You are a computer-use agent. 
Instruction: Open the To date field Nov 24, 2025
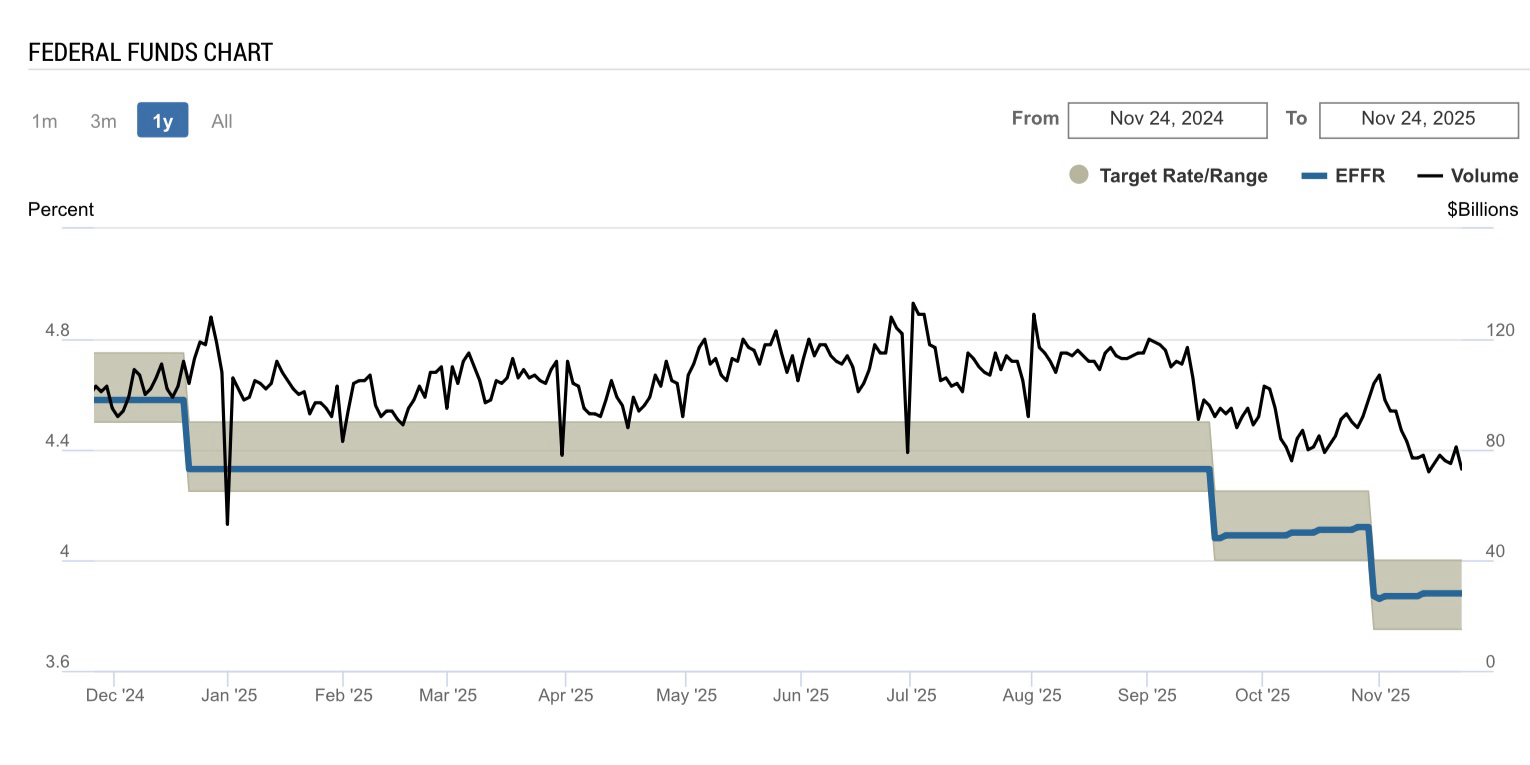point(1417,119)
